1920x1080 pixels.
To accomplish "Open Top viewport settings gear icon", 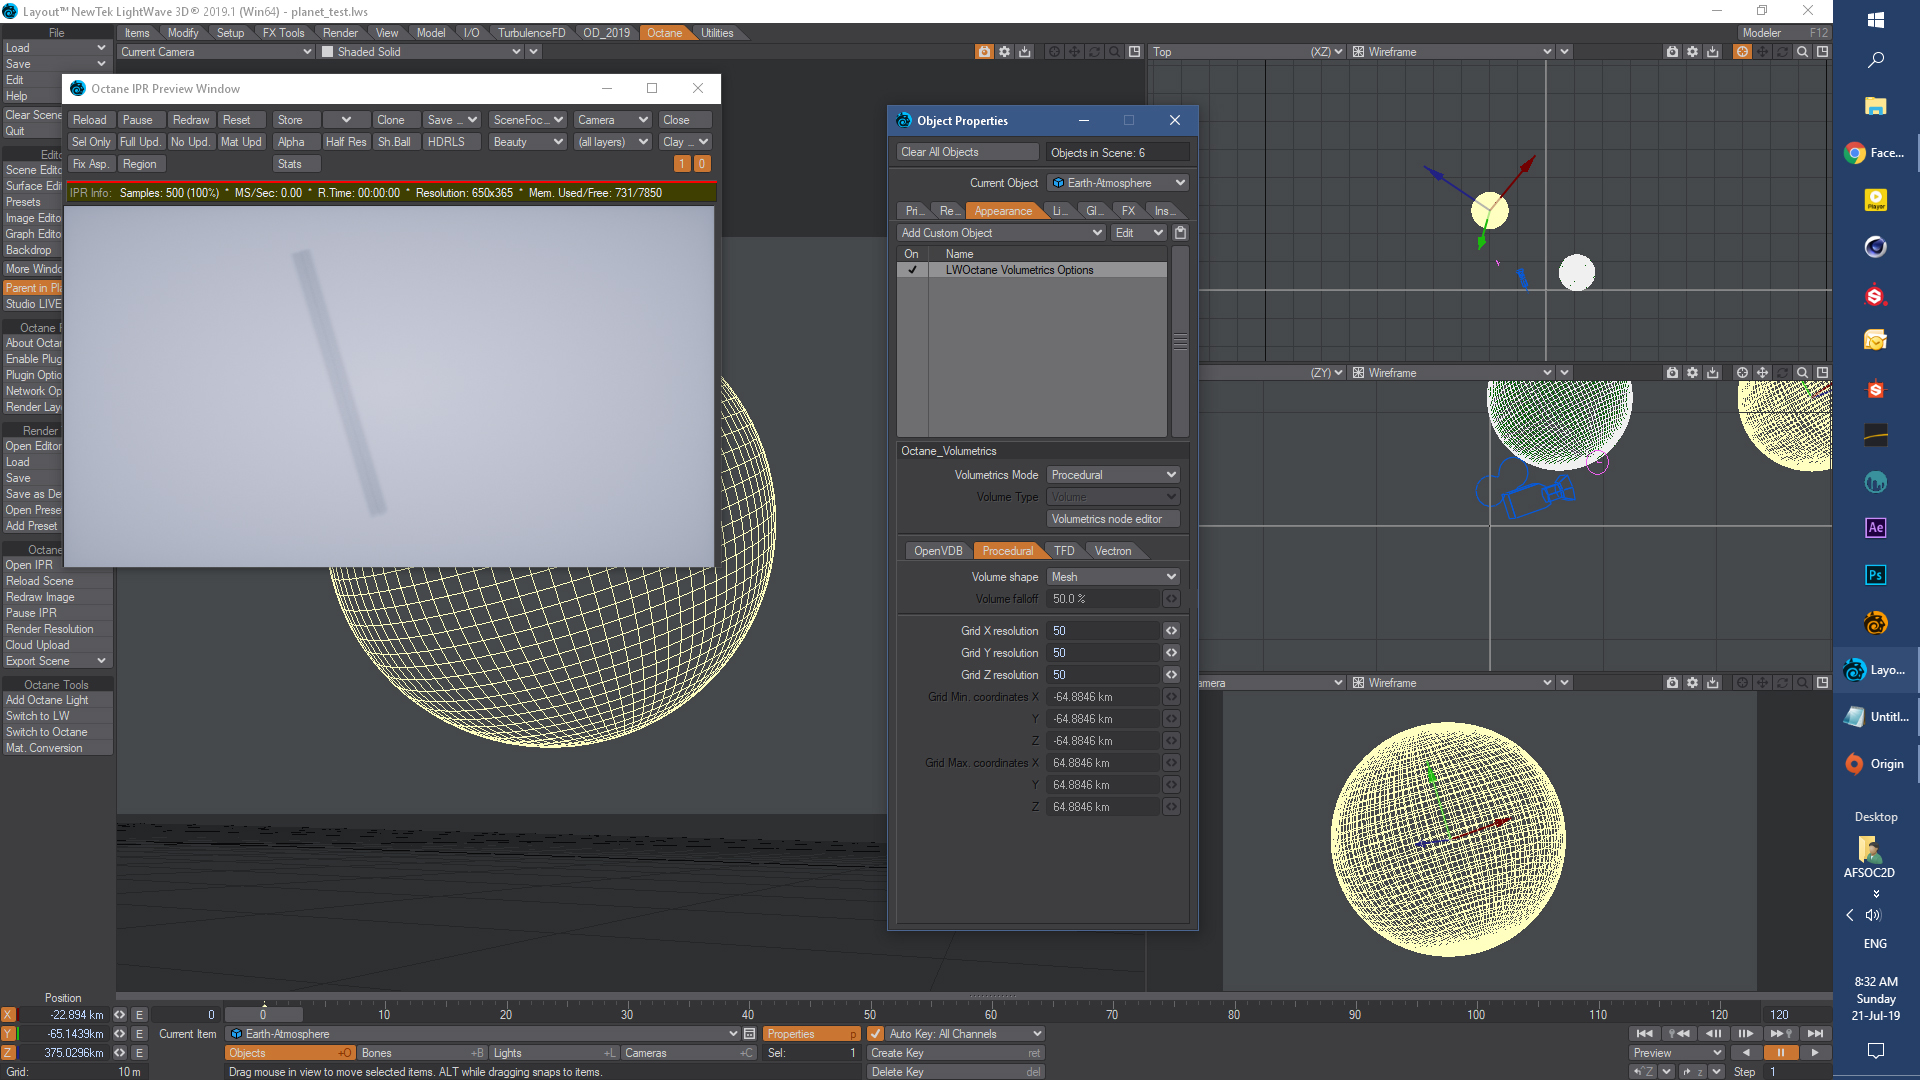I will point(1692,51).
